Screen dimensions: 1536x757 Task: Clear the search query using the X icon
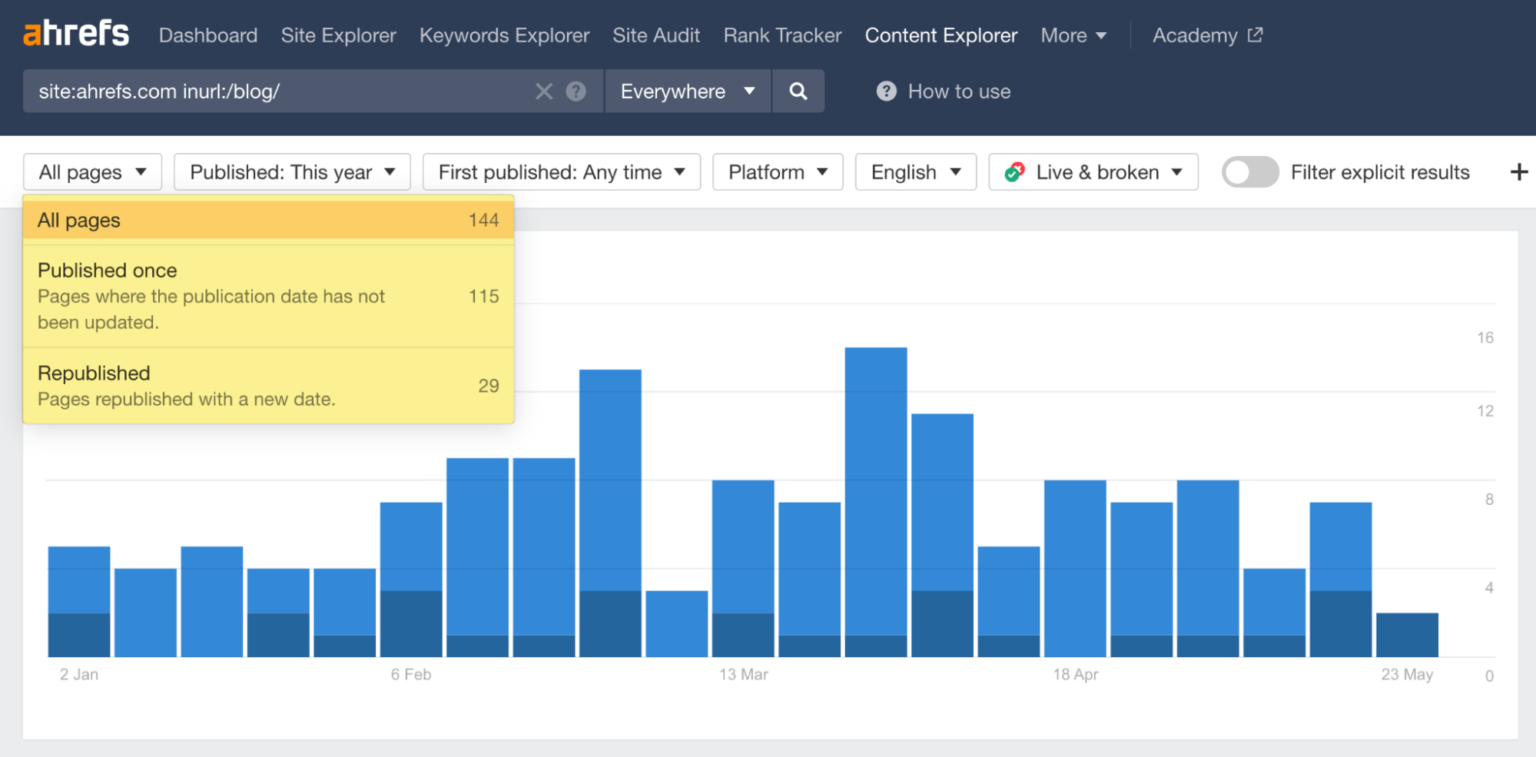544,90
